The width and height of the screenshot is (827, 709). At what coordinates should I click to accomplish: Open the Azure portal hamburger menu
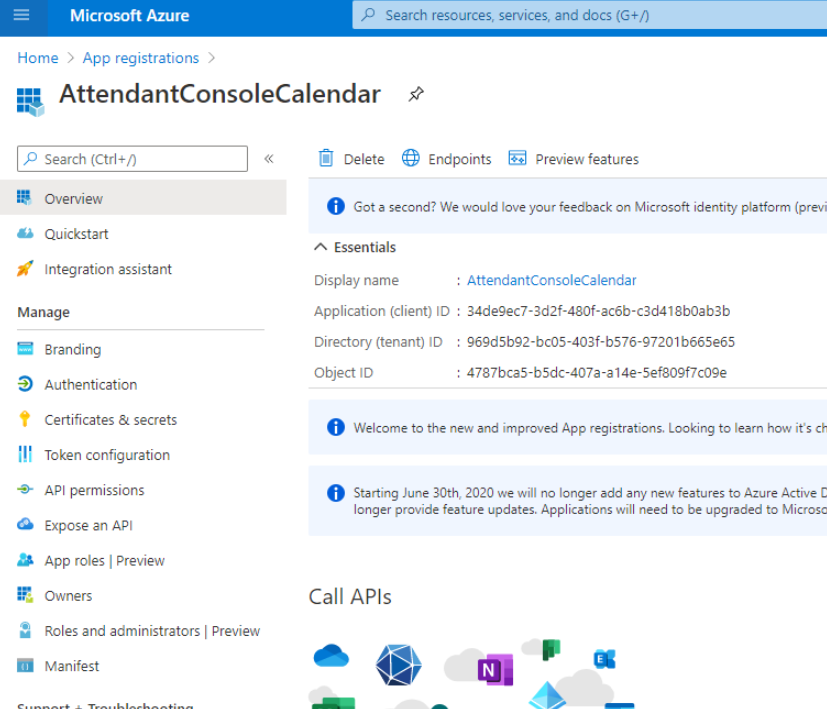[22, 16]
